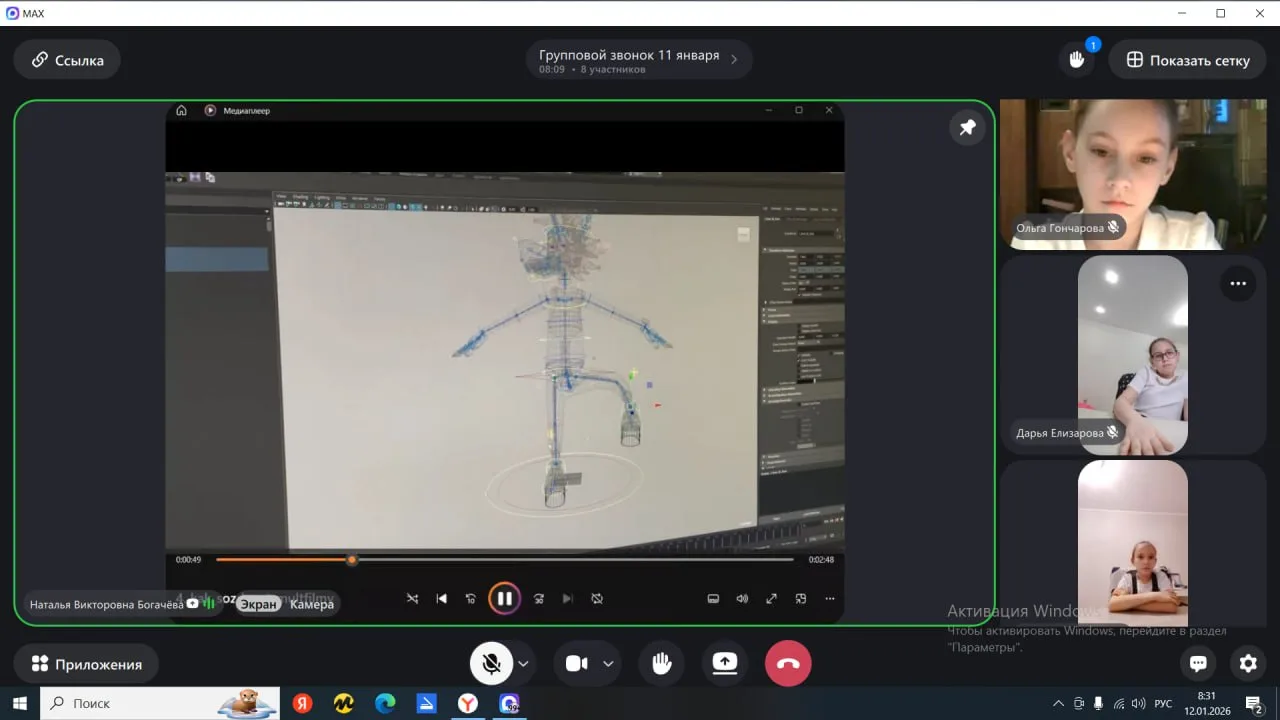Switch the view to Камера
This screenshot has width=1280, height=720.
coord(312,604)
